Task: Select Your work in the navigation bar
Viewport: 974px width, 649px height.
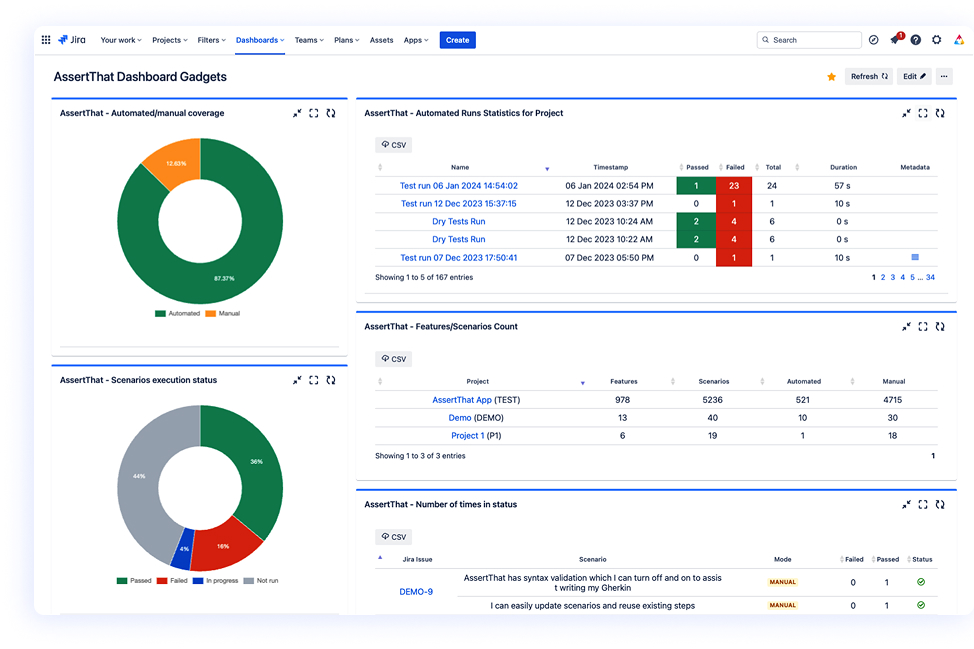Action: [x=120, y=40]
